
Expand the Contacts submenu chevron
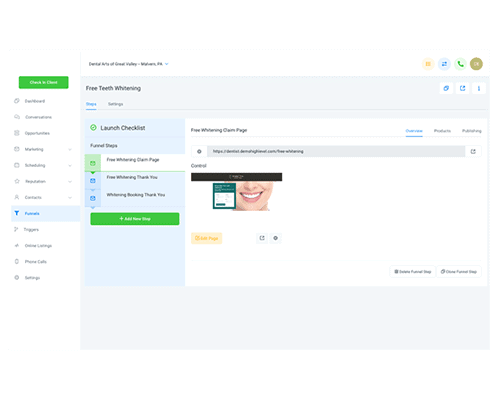[70, 198]
